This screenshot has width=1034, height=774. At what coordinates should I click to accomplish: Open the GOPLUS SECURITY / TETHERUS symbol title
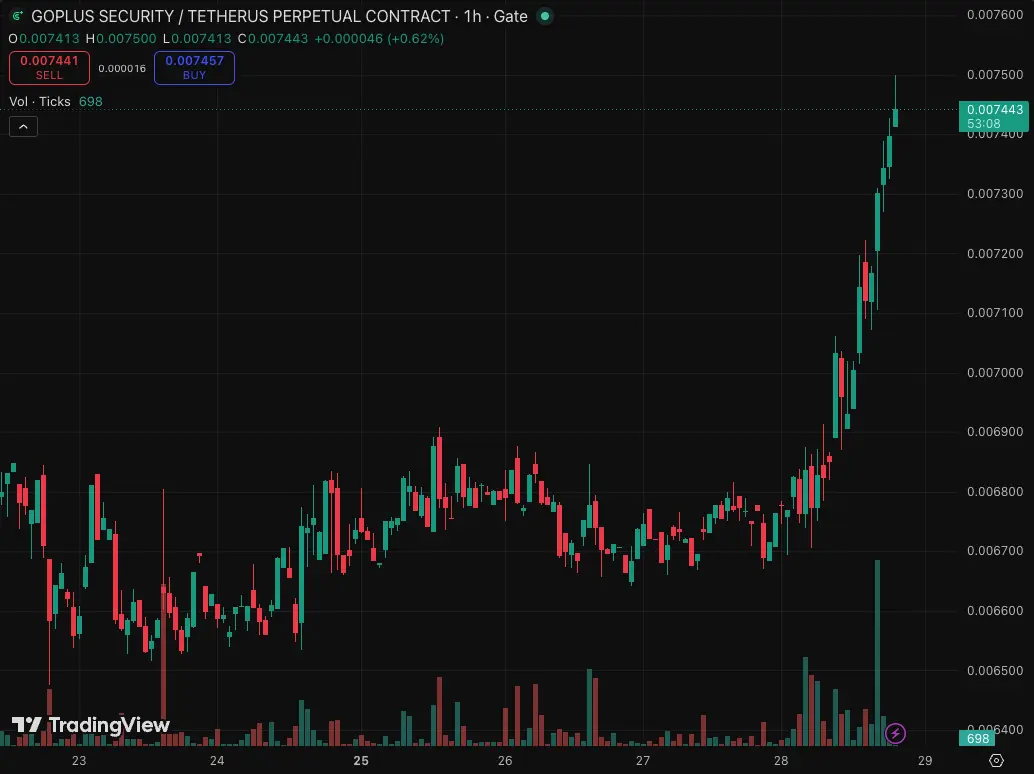[280, 16]
